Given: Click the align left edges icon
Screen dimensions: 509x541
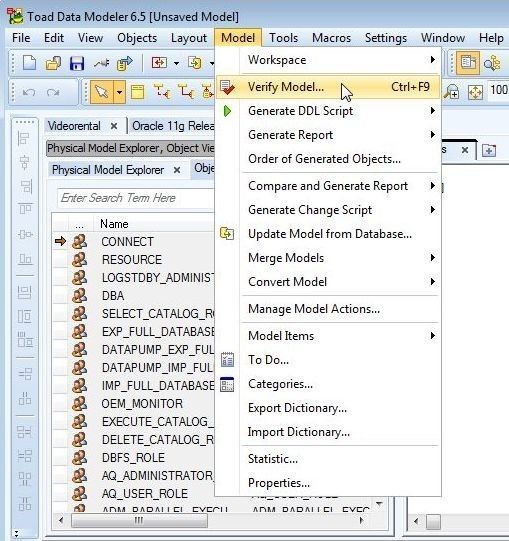Looking at the screenshot, I should click(25, 139).
